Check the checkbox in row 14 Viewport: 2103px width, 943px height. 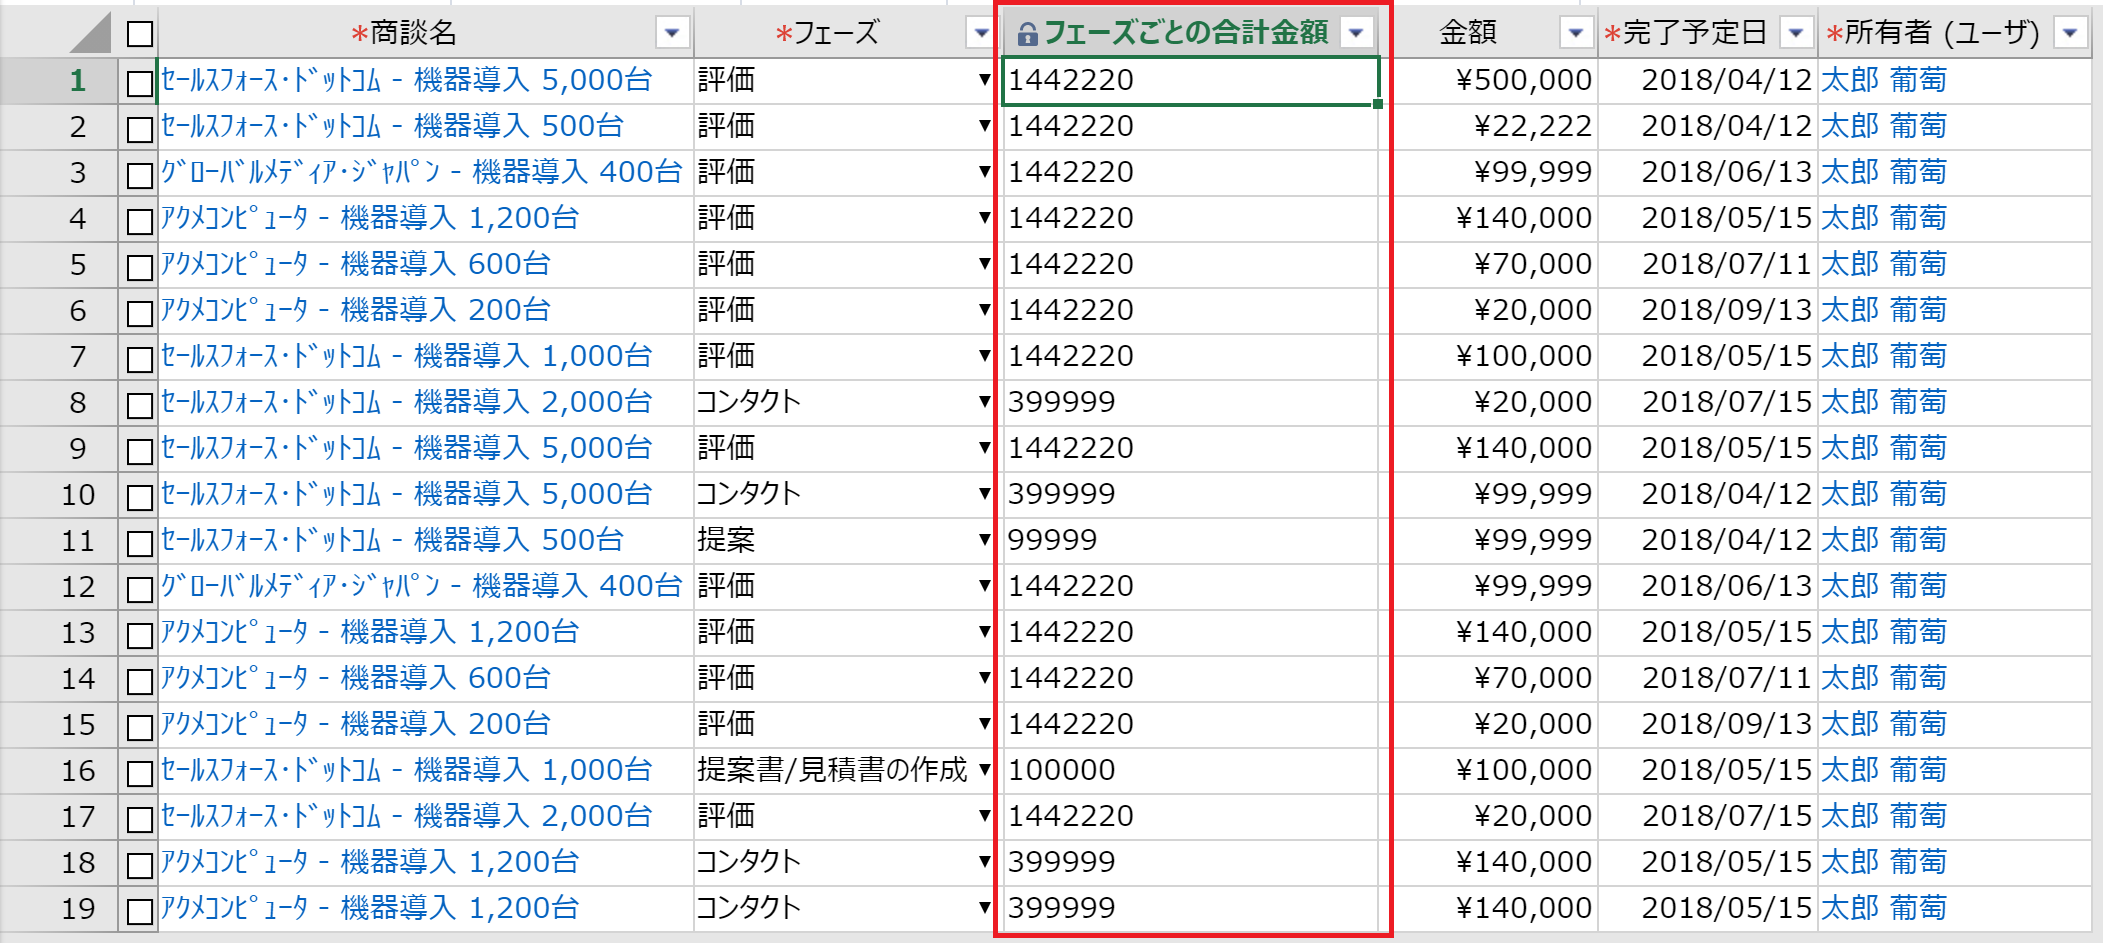(140, 681)
